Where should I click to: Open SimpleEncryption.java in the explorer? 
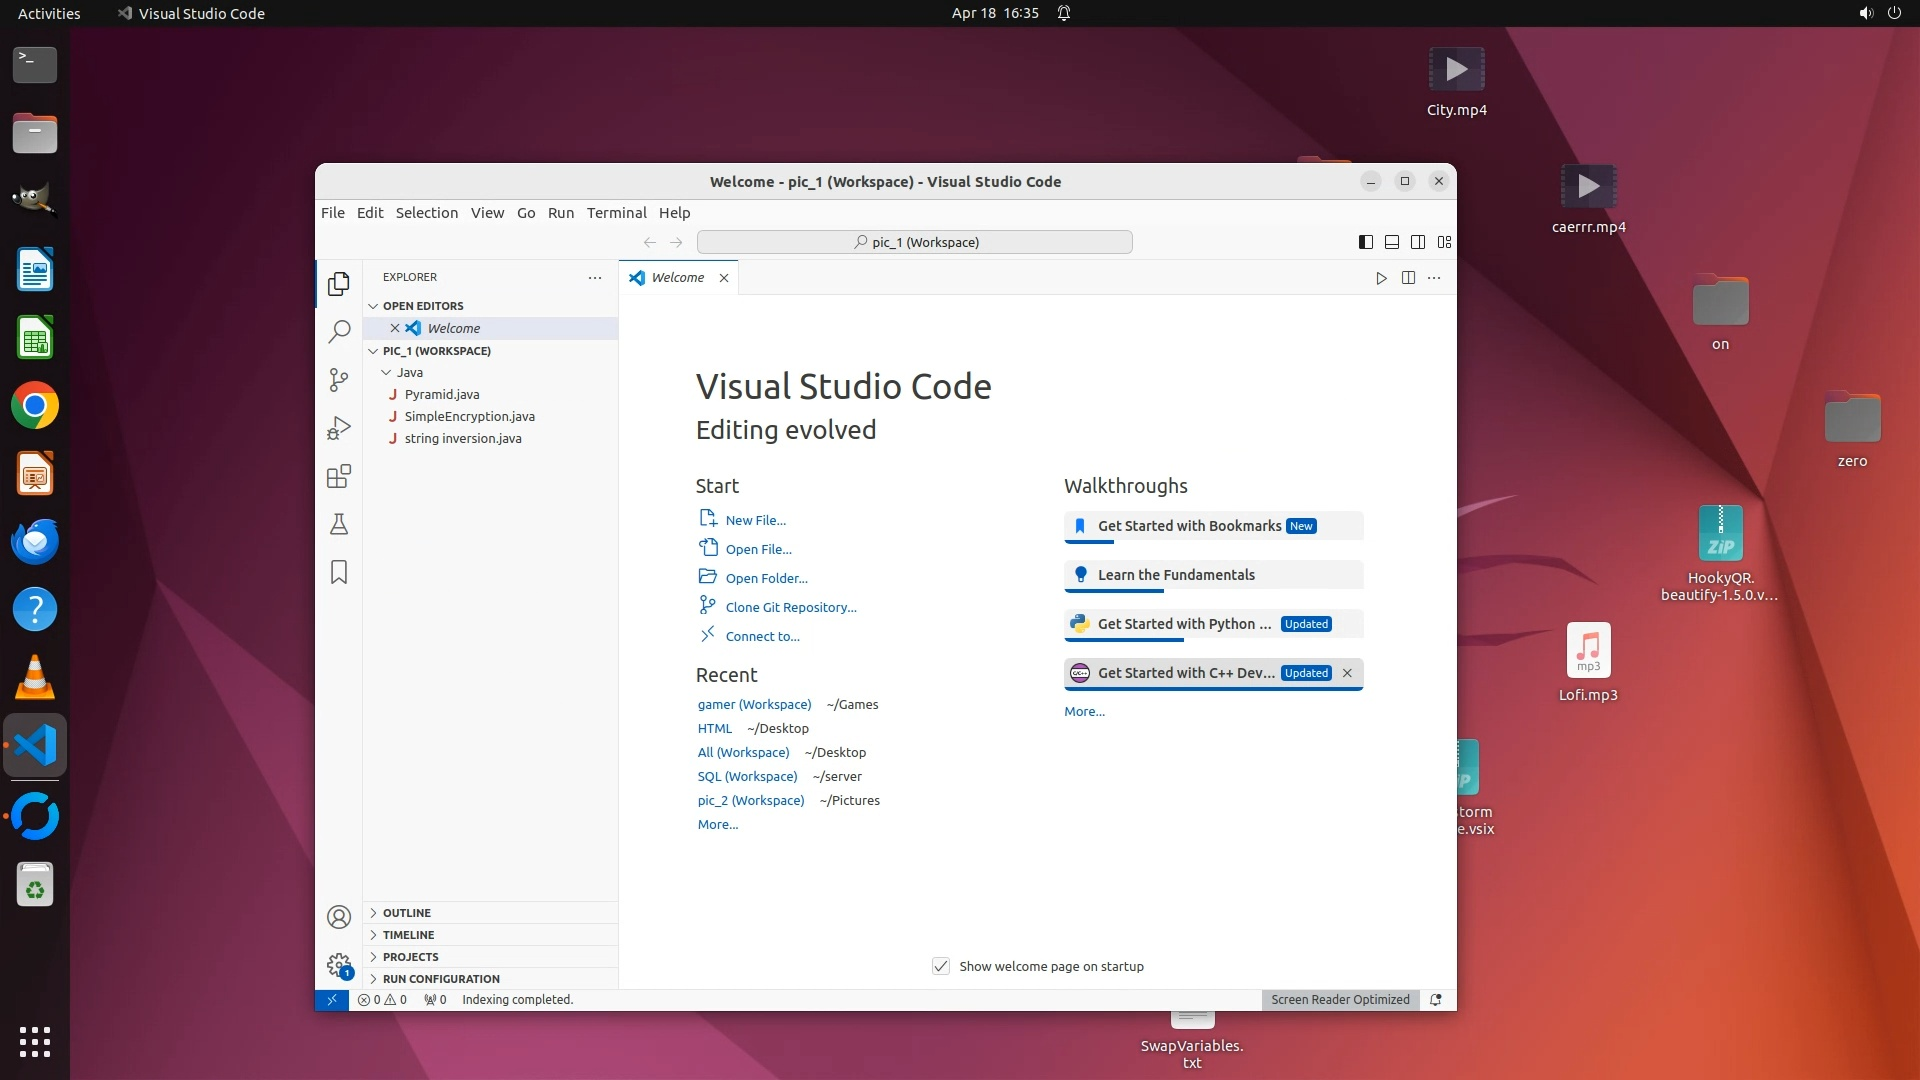(469, 416)
